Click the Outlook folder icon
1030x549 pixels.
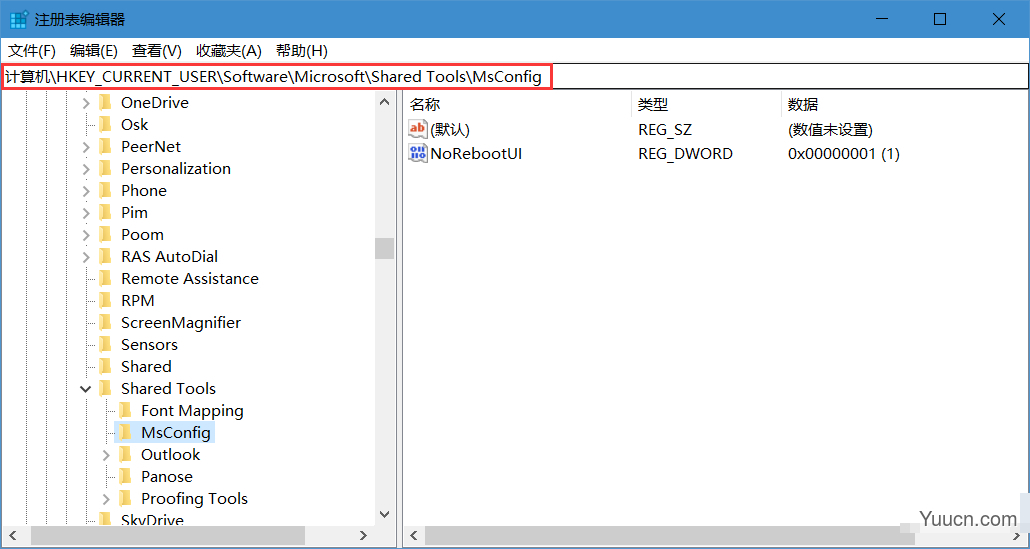(125, 454)
